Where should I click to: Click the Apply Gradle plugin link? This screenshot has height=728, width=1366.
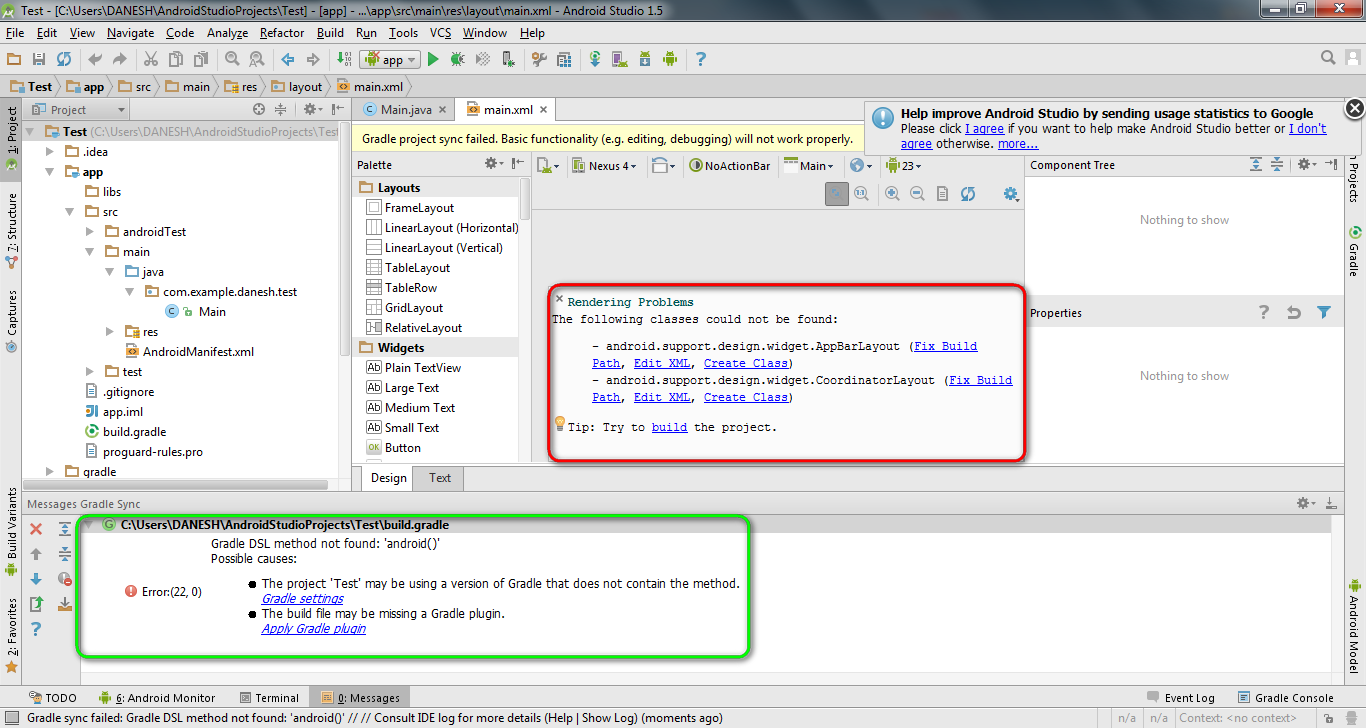point(313,629)
